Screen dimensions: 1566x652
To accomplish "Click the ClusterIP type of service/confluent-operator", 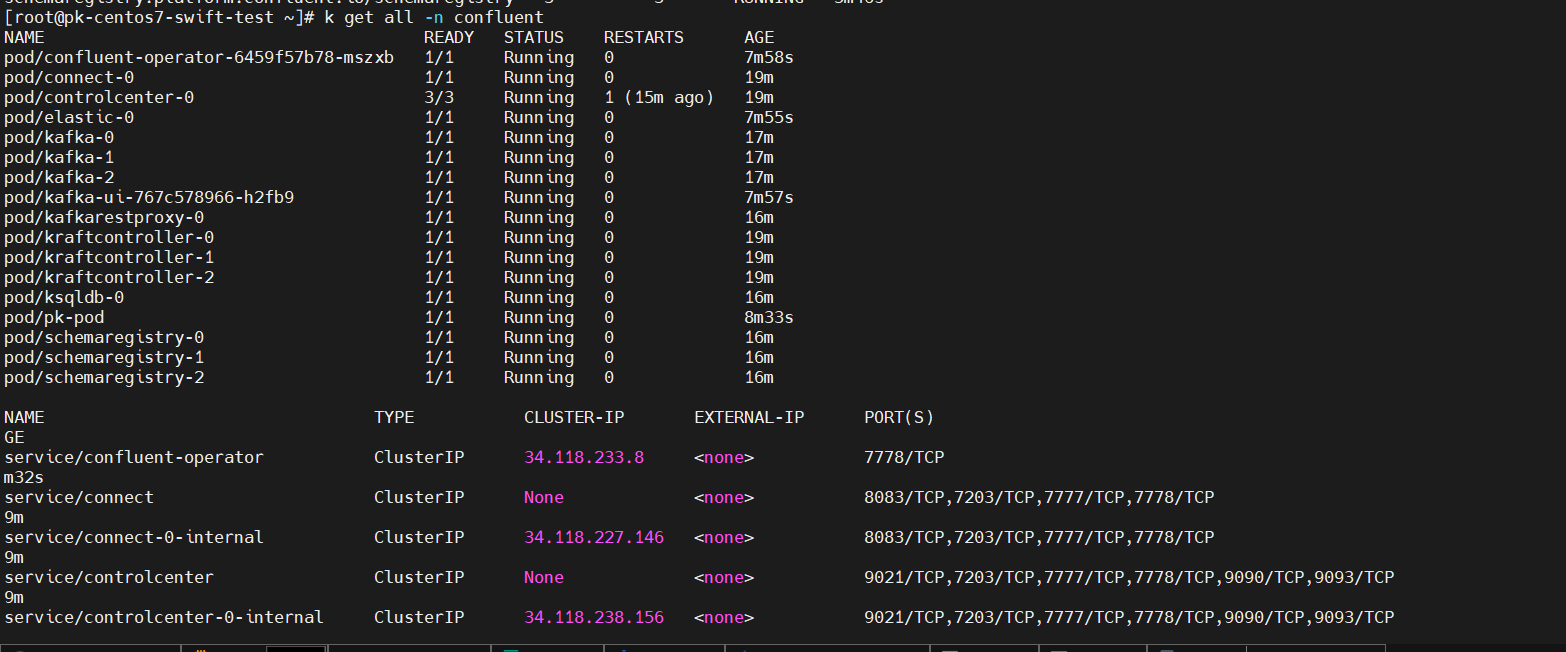I will 419,457.
